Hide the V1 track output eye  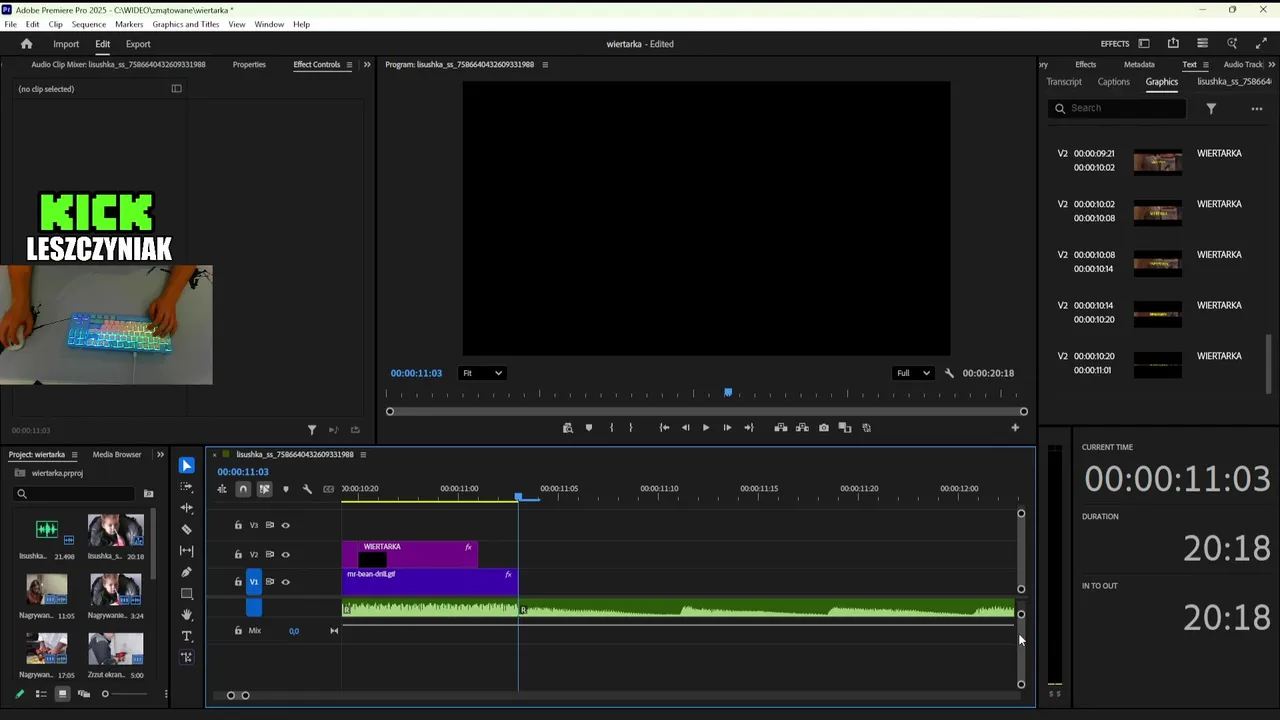click(285, 581)
